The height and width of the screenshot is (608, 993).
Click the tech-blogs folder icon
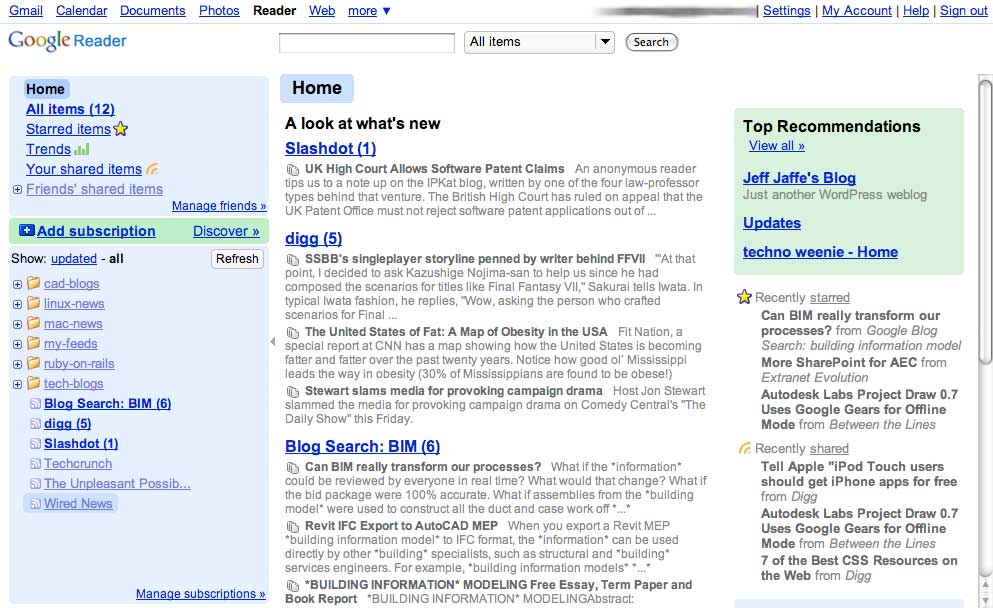(34, 383)
